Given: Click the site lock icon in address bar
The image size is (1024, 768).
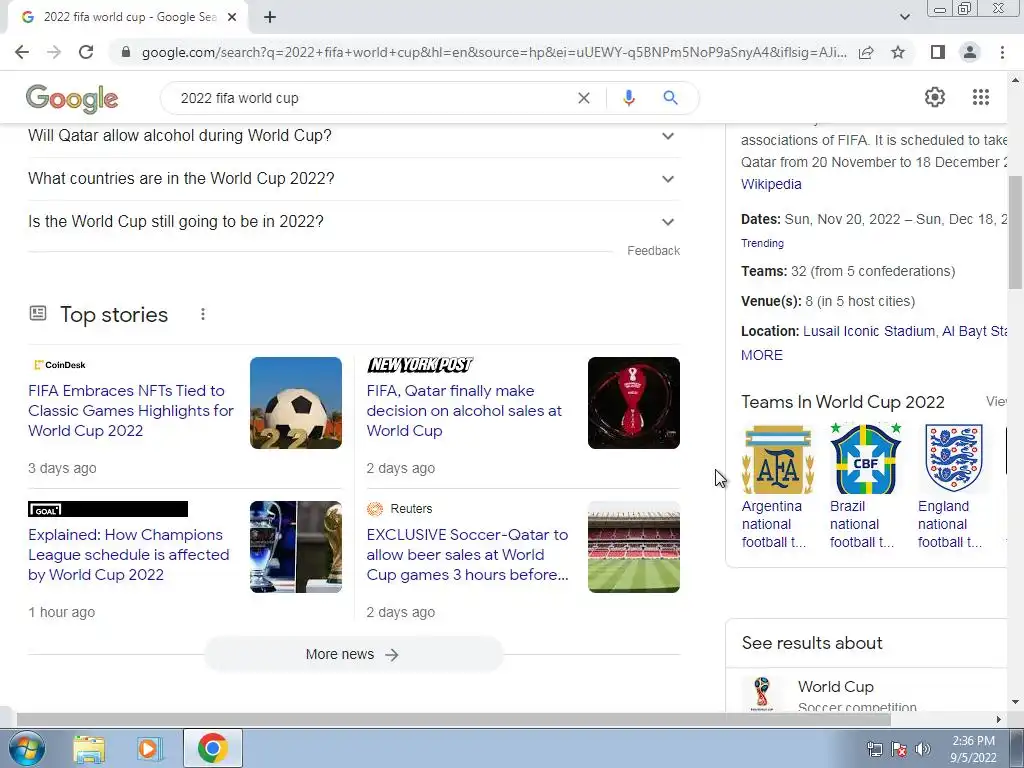Looking at the screenshot, I should tap(126, 52).
